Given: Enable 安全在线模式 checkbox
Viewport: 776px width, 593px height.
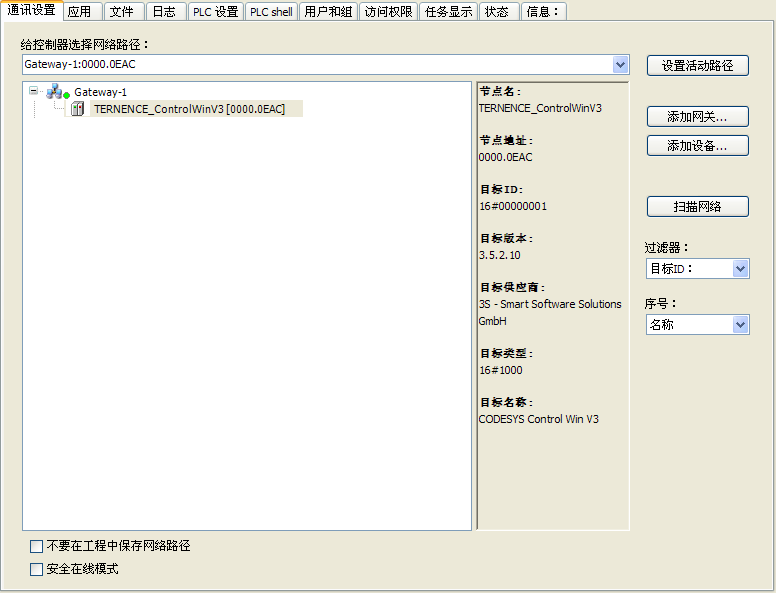Looking at the screenshot, I should 37,569.
